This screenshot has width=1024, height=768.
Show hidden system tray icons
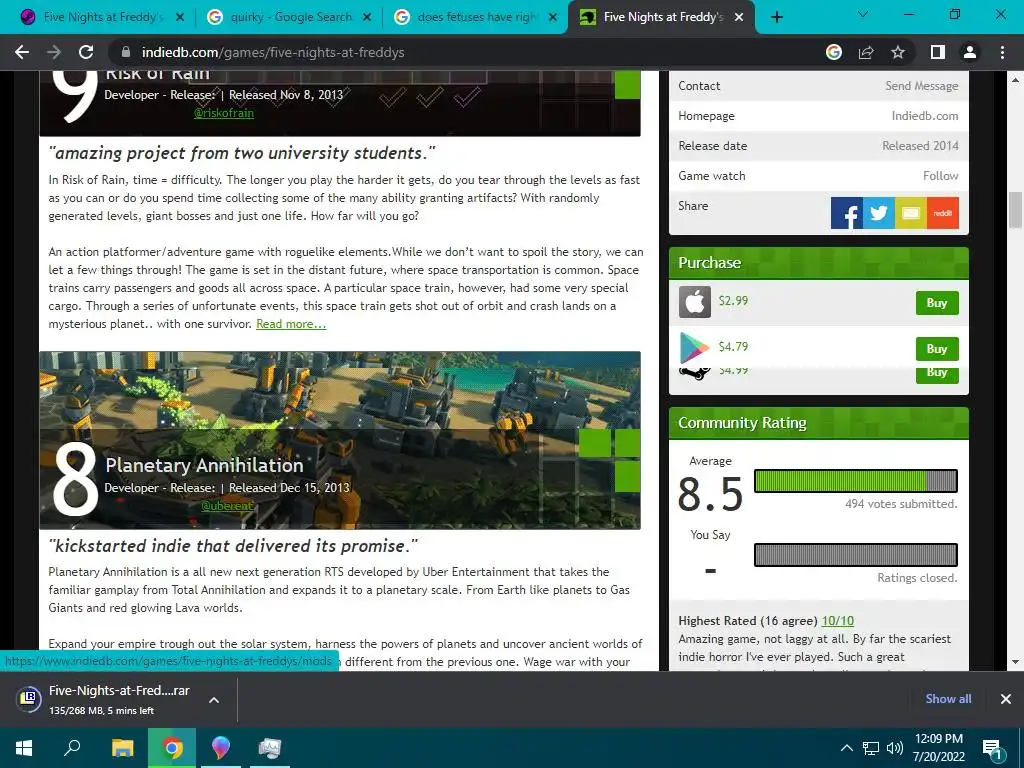846,748
